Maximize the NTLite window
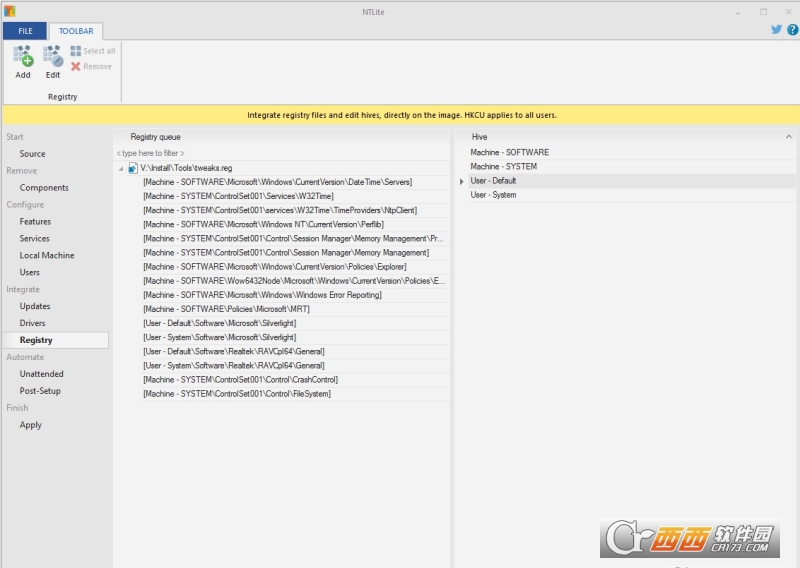Viewport: 800px width, 568px height. click(763, 12)
